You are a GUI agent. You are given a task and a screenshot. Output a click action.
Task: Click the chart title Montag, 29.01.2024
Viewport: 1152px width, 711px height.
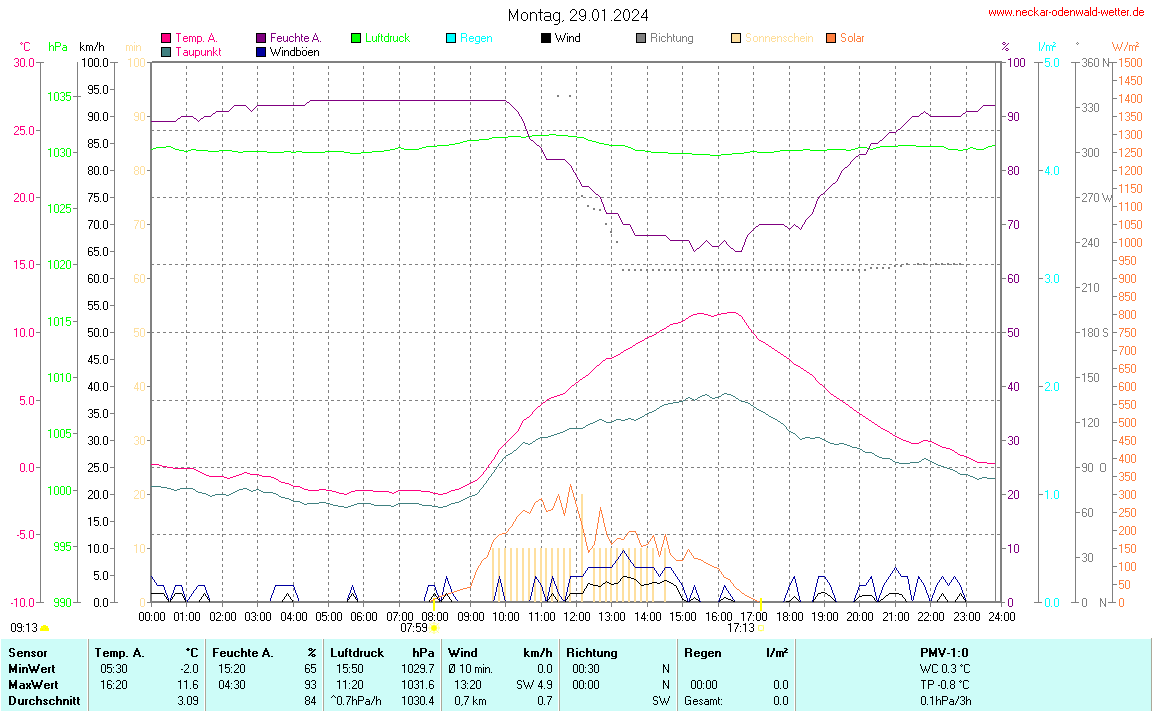coord(577,15)
